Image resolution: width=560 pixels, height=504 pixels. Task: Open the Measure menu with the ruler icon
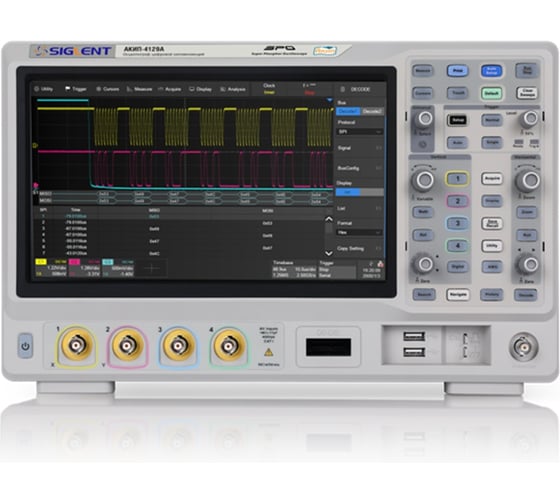(x=140, y=89)
